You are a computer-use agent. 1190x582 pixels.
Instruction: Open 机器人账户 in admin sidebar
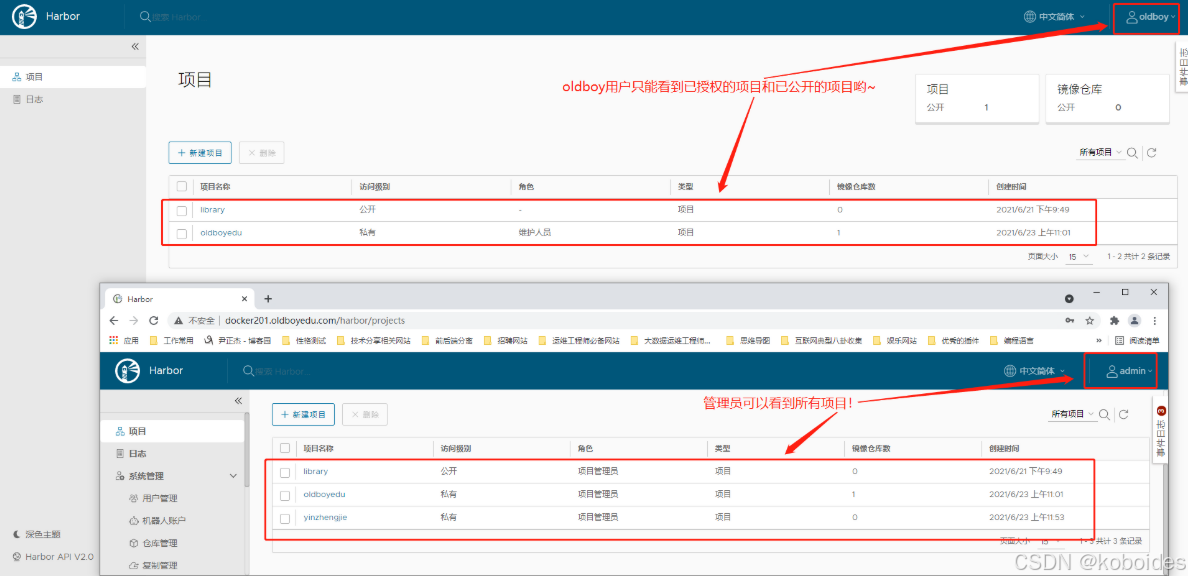point(158,521)
